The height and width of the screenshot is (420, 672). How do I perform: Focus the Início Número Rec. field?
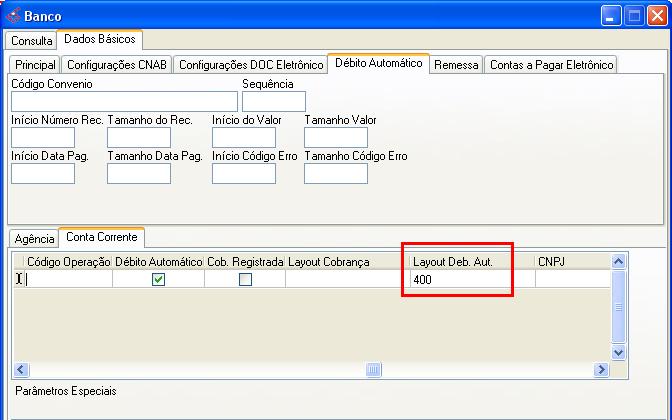coord(43,137)
